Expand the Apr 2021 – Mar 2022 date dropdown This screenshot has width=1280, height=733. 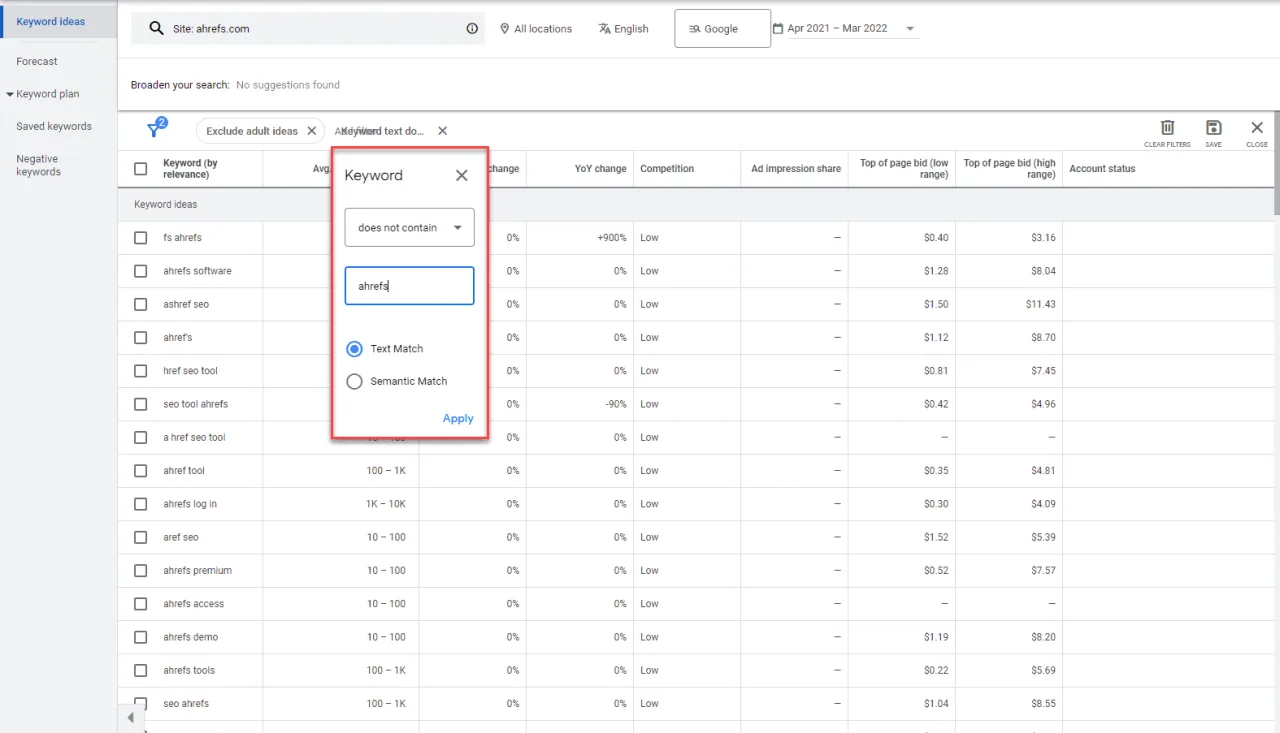point(908,28)
